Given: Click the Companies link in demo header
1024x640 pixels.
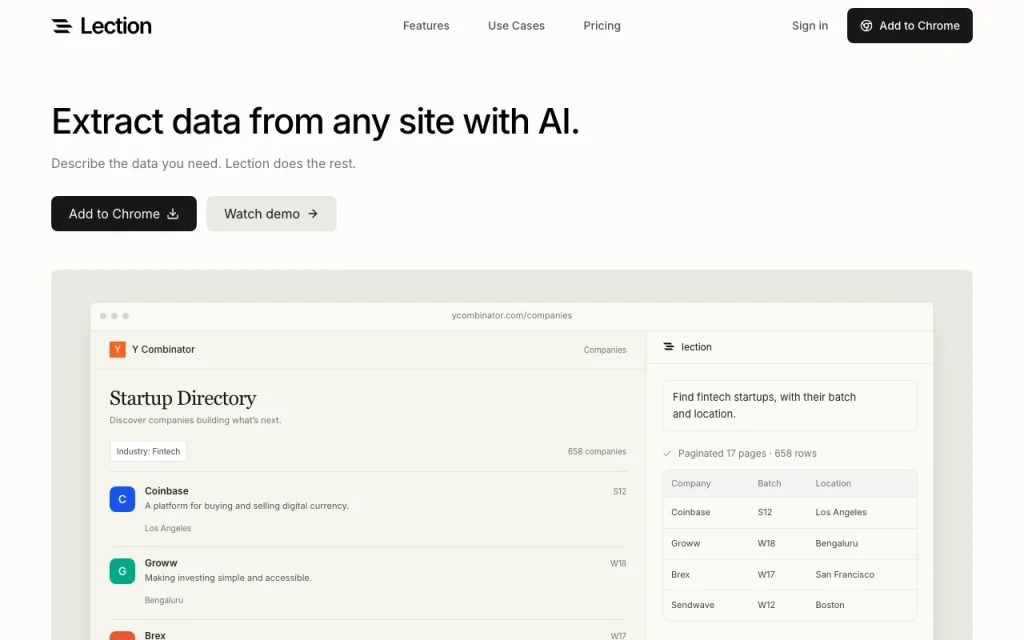Looking at the screenshot, I should [x=605, y=350].
